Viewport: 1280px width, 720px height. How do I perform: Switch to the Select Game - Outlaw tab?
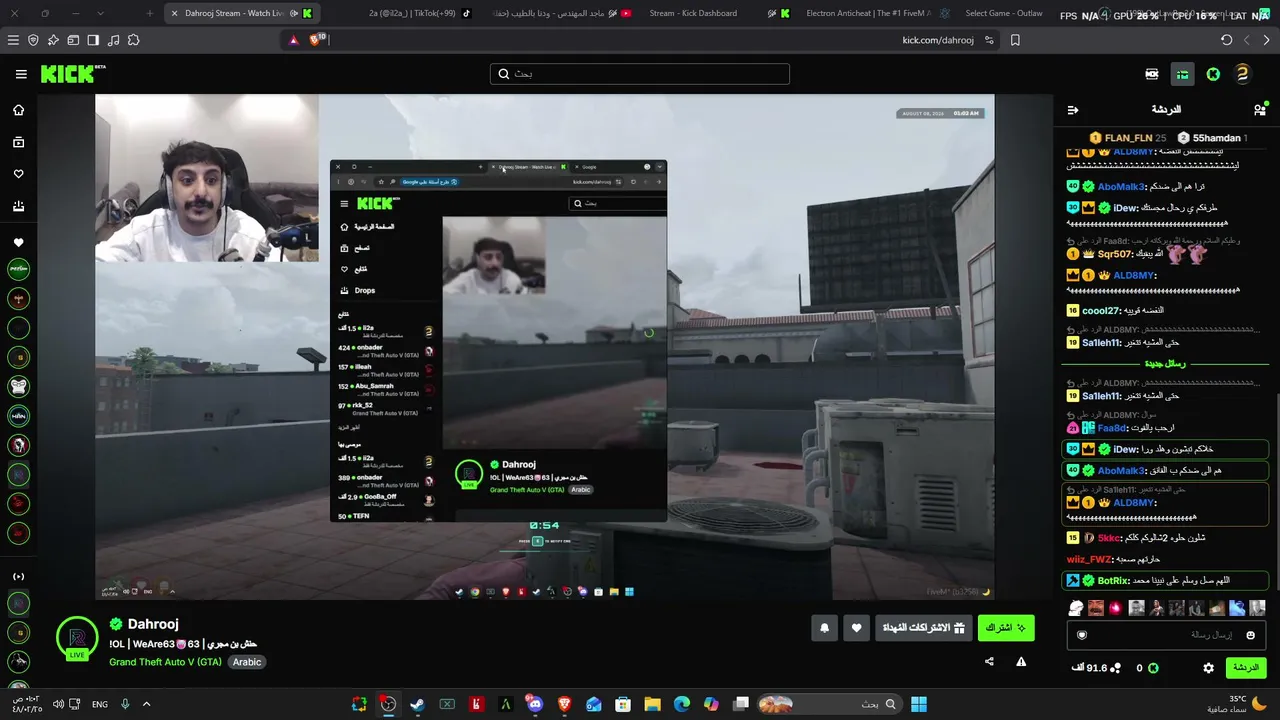coord(1004,13)
